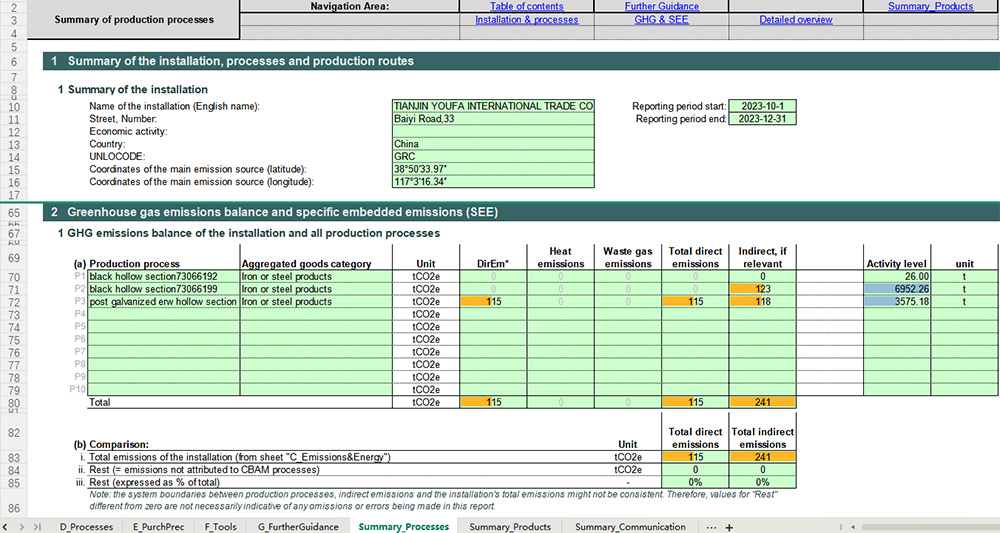Viewport: 1000px width, 533px height.
Task: Open the E_PurchPrec sheet tab
Action: click(159, 526)
